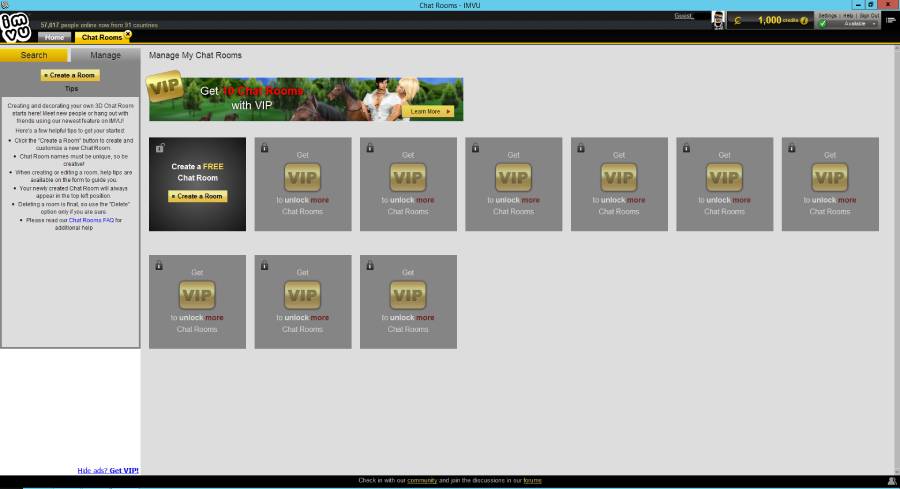The width and height of the screenshot is (900, 489).
Task: Click the padlock on last bottom-row card
Action: [370, 265]
